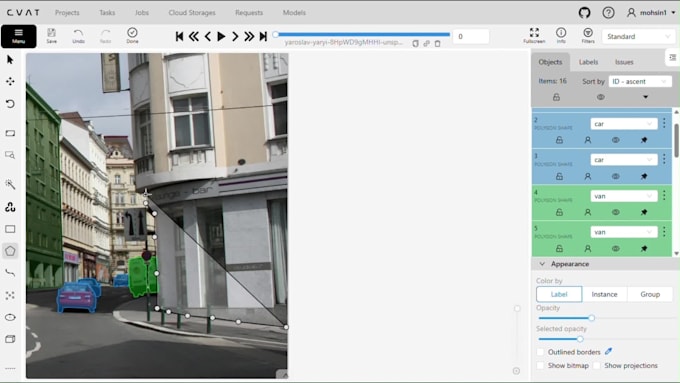Jump forward multiple frames
This screenshot has height=383, width=680.
click(x=249, y=36)
